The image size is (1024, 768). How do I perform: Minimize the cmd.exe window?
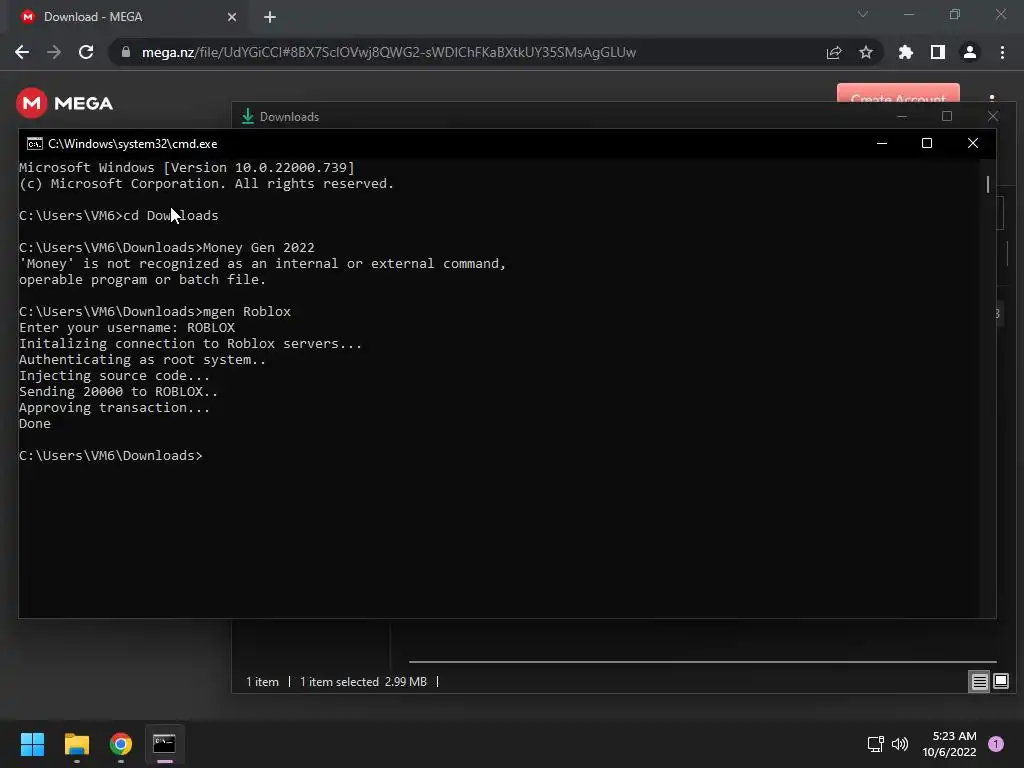882,143
